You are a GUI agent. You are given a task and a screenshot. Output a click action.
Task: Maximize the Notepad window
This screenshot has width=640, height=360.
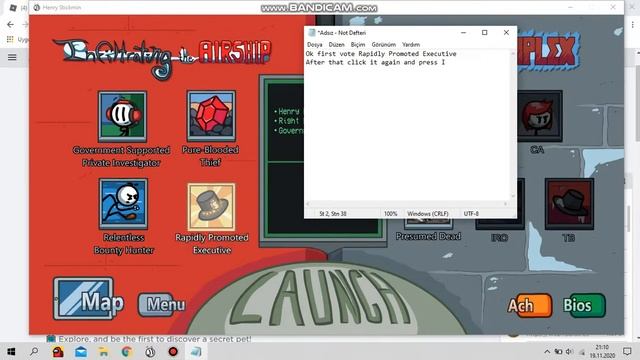(484, 33)
